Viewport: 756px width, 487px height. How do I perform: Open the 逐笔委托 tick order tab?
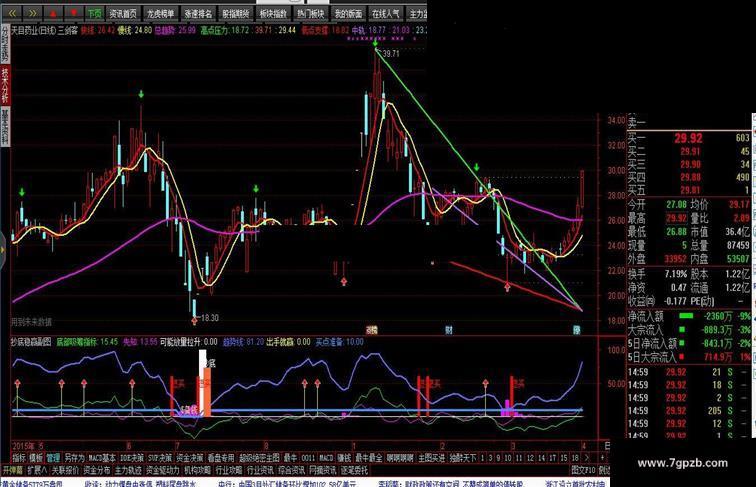pos(354,470)
